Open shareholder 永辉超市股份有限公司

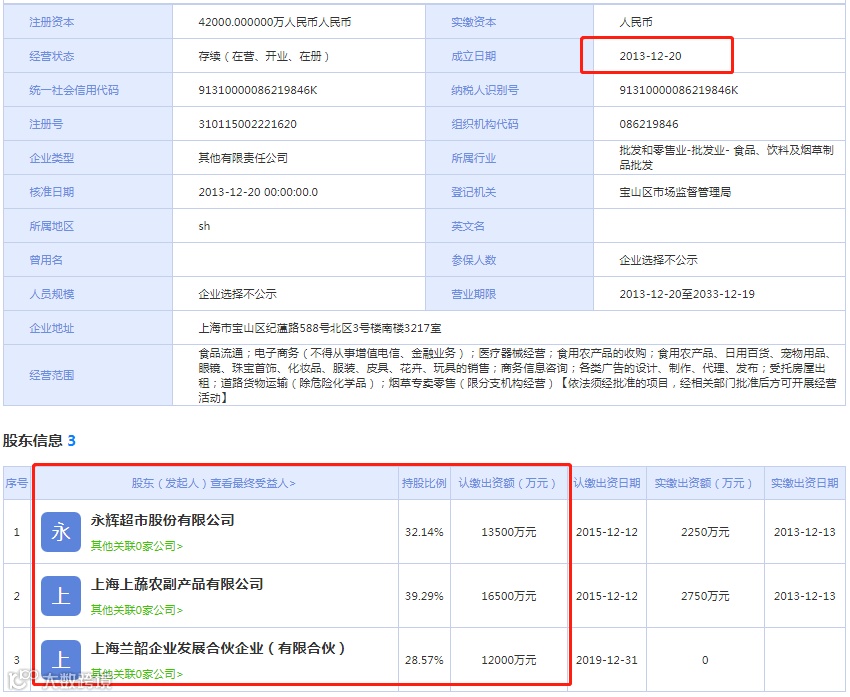pyautogui.click(x=163, y=520)
